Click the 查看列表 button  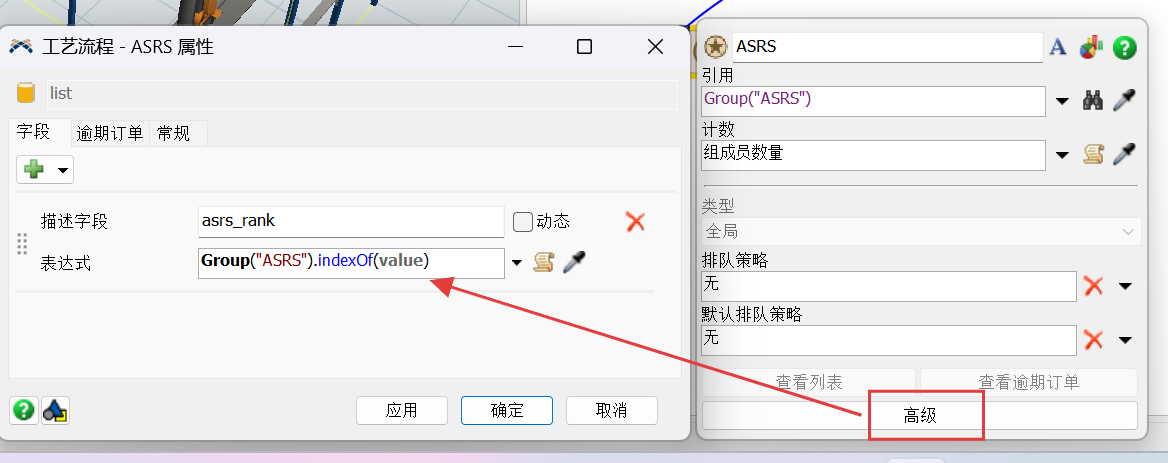pos(809,383)
